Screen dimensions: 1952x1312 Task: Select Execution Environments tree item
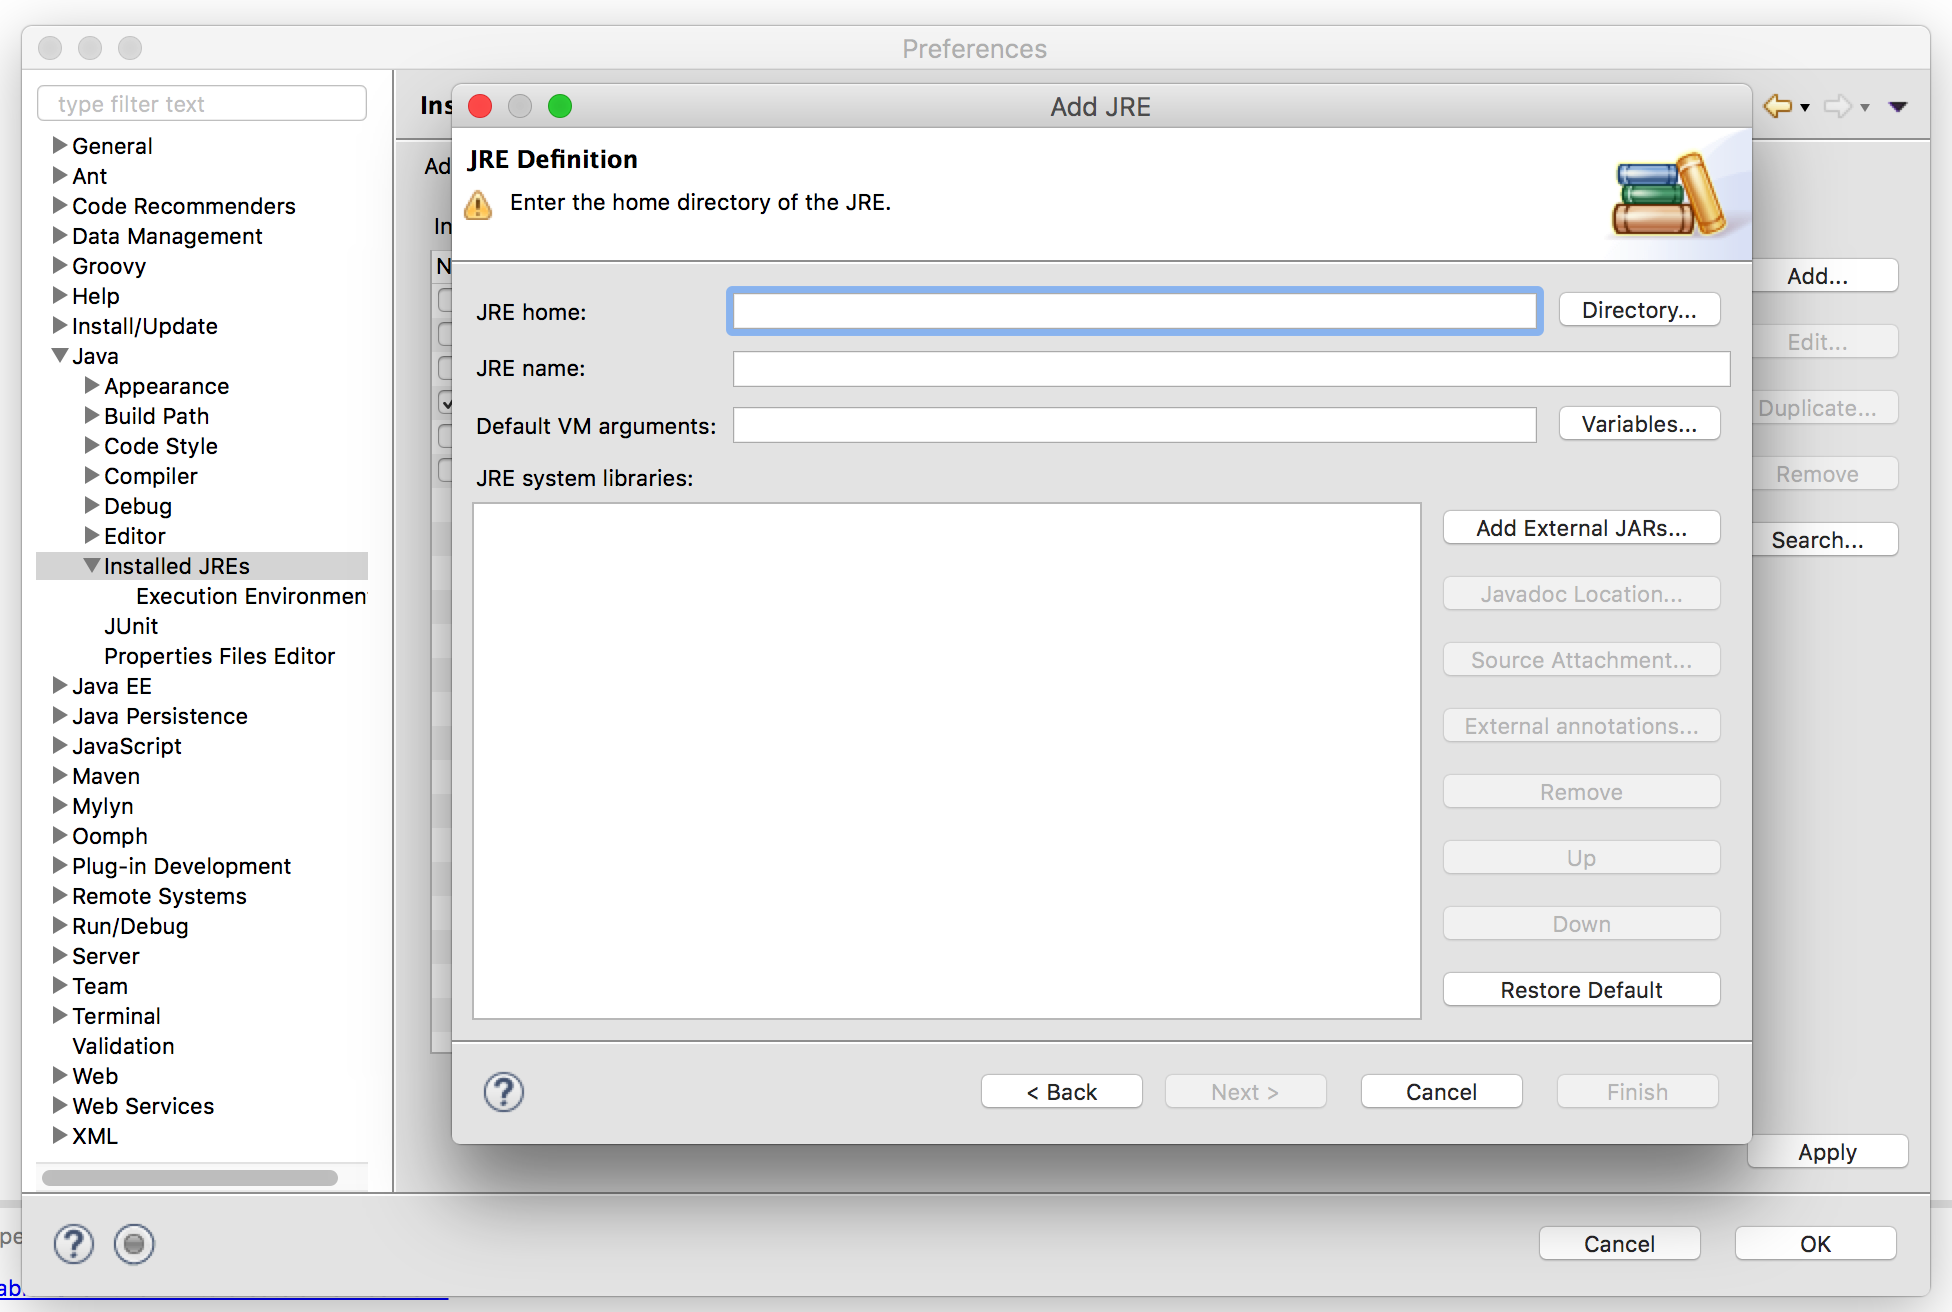pyautogui.click(x=250, y=596)
